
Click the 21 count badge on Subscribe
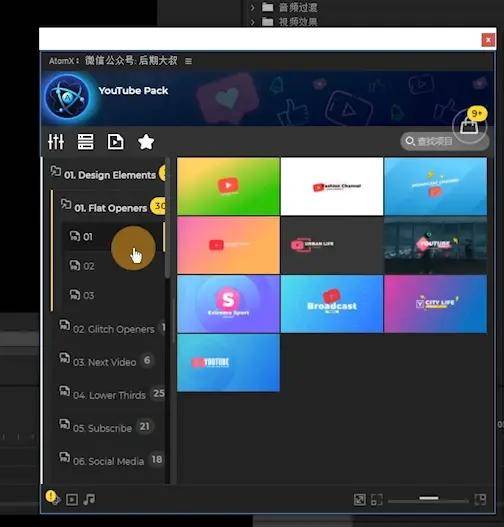144,426
